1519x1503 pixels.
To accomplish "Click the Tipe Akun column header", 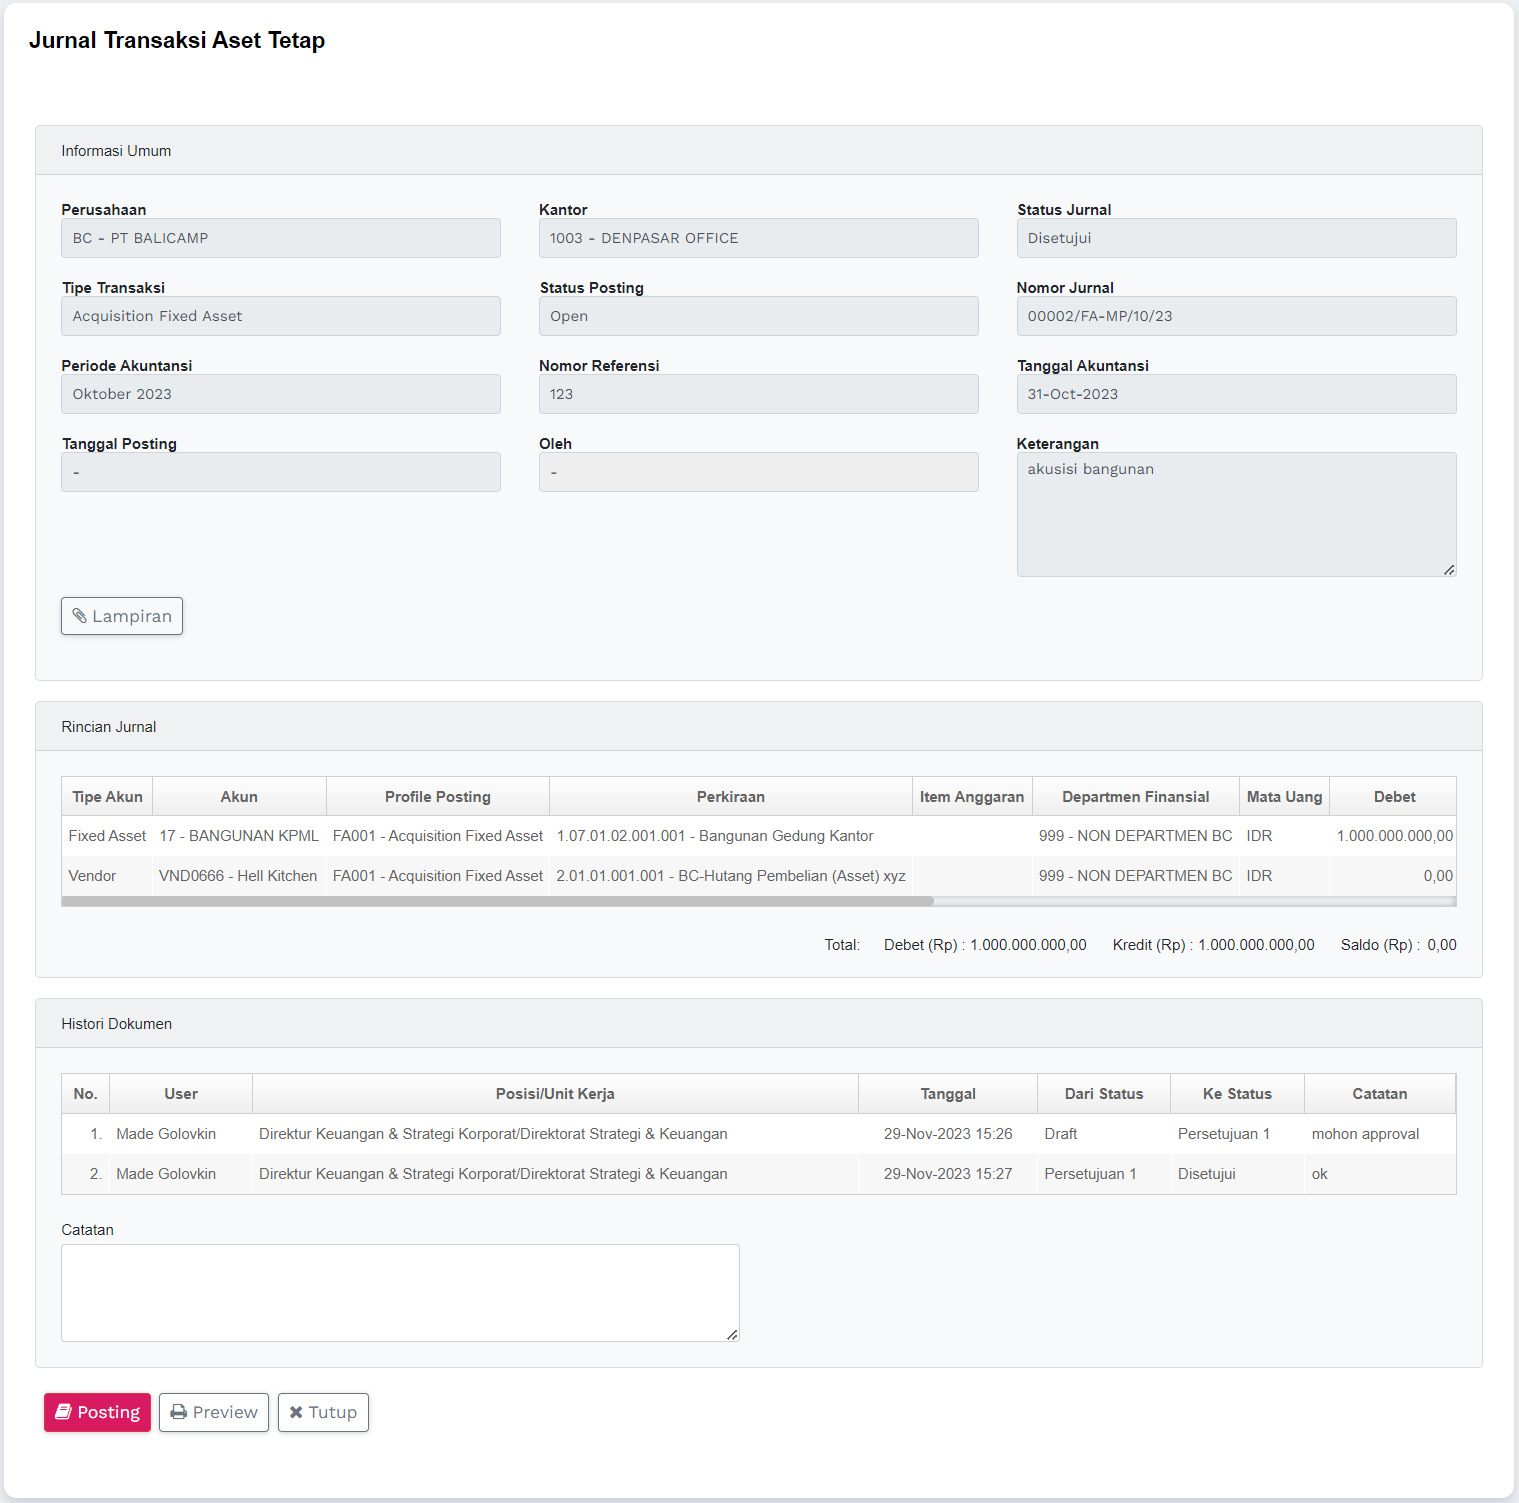I will [x=107, y=797].
